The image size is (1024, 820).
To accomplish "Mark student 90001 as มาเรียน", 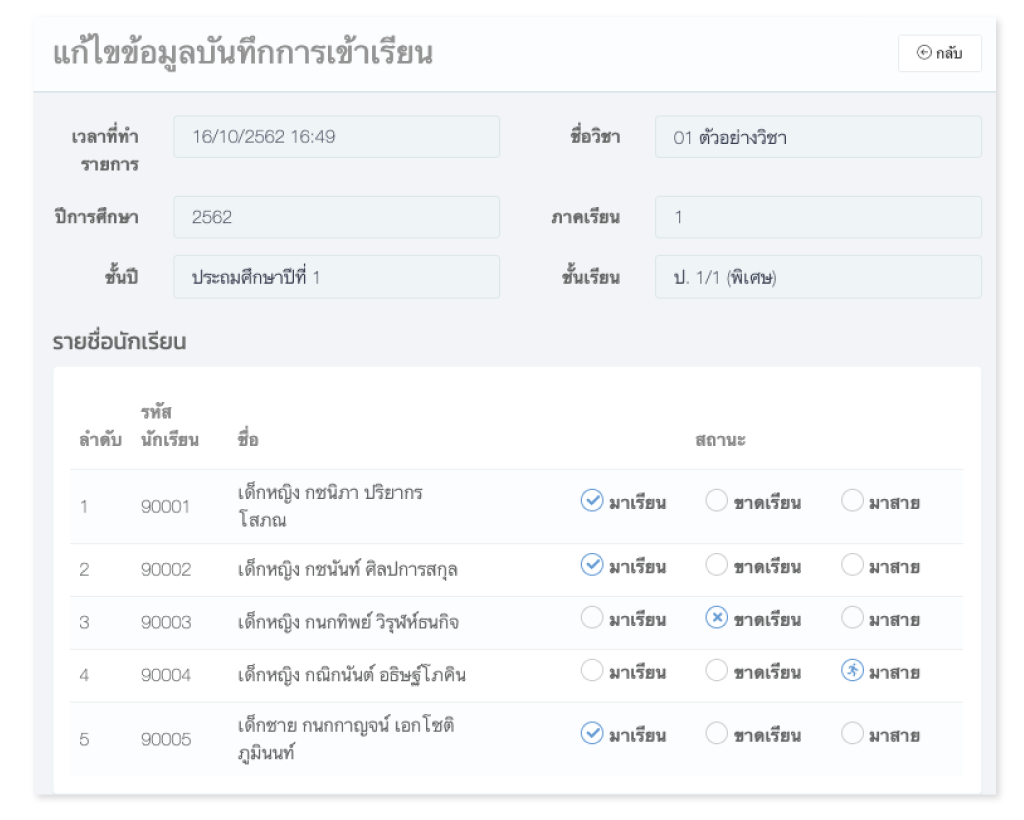I will coord(592,501).
